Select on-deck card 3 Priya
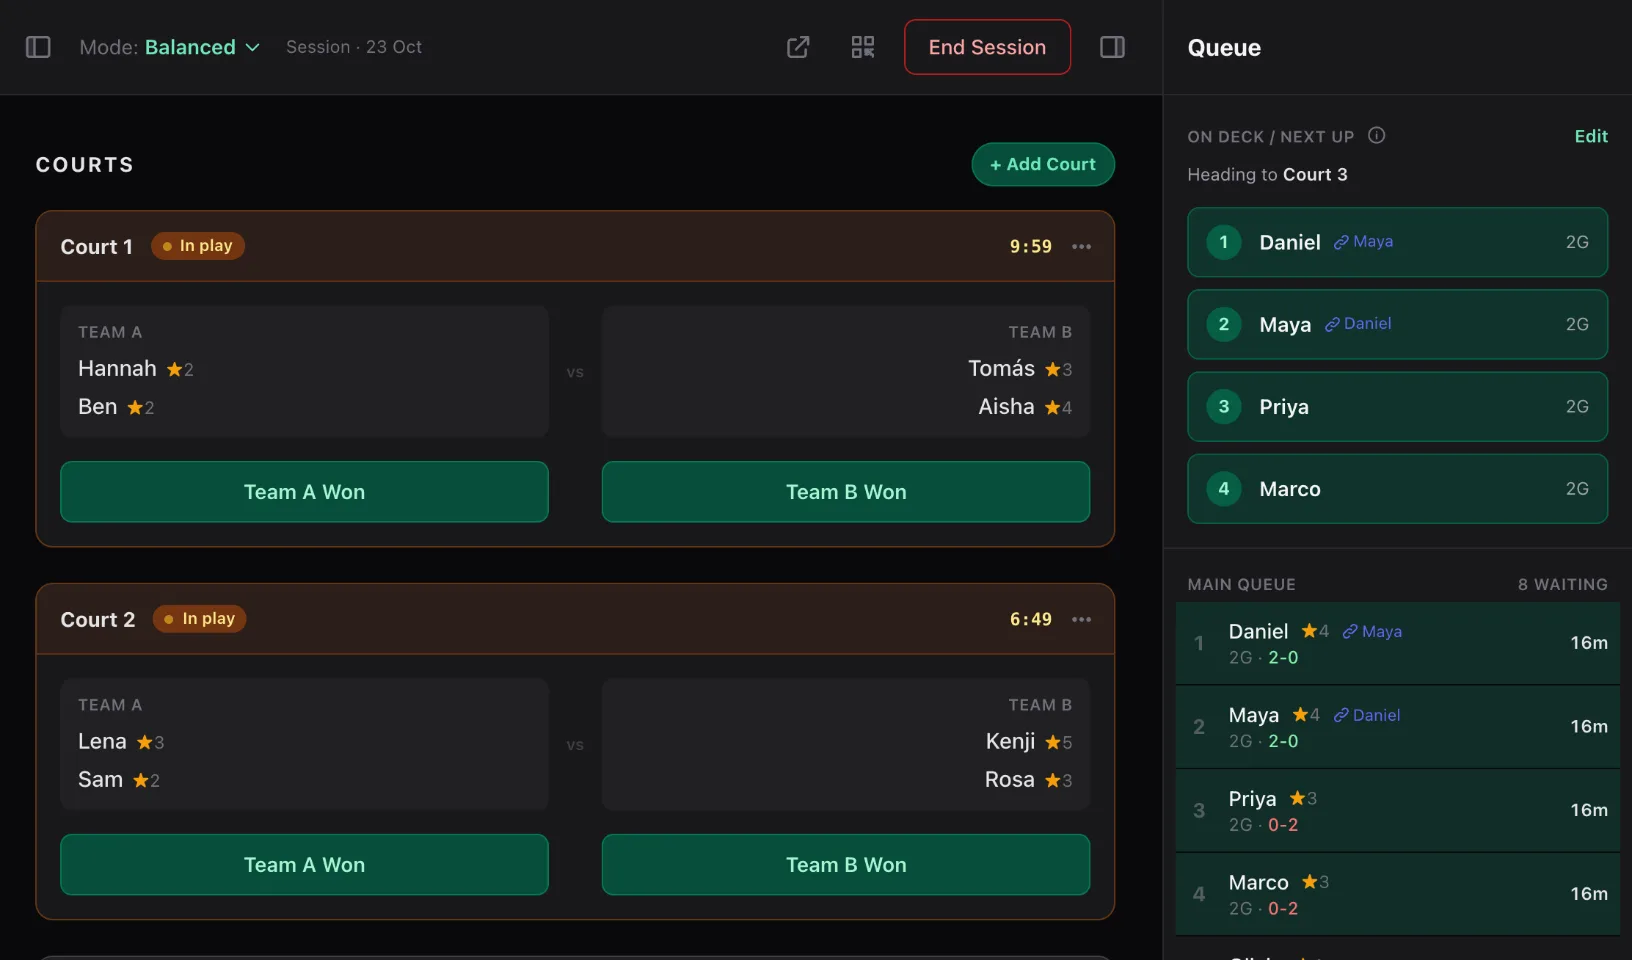The image size is (1632, 960). click(1397, 407)
